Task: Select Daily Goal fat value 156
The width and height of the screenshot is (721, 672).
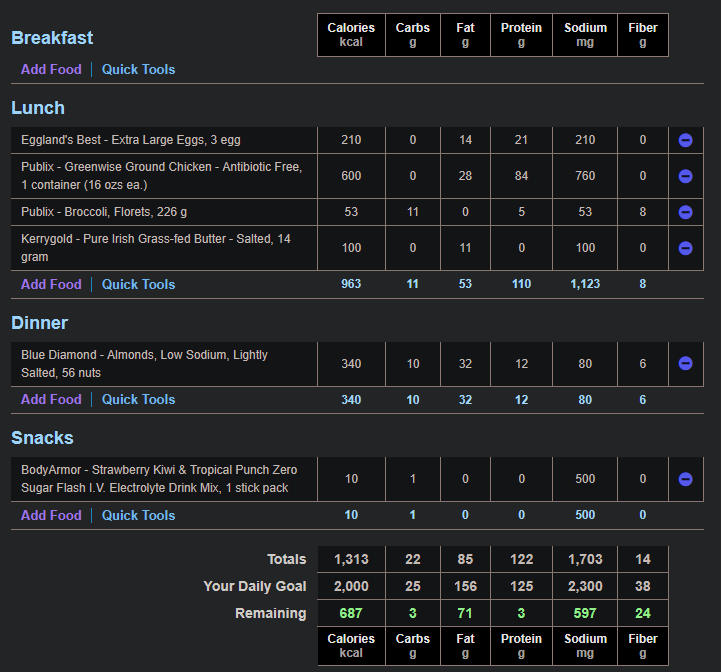Action: [465, 586]
